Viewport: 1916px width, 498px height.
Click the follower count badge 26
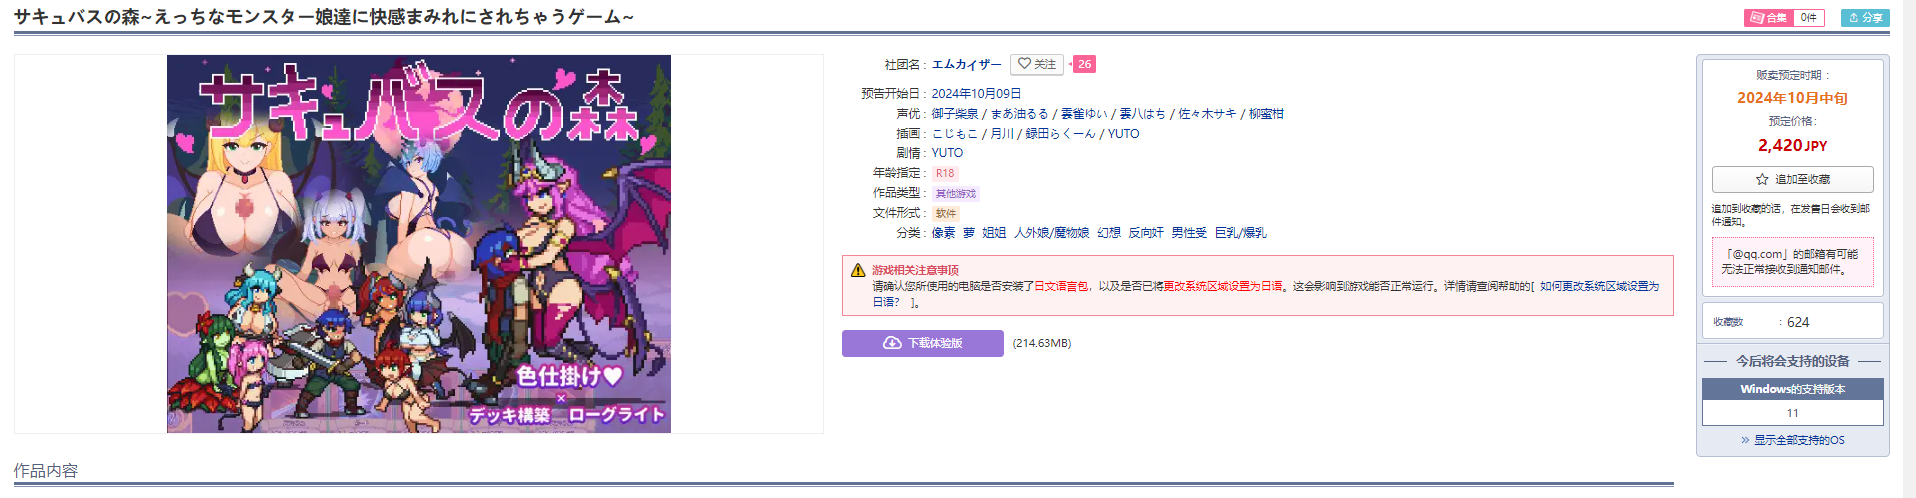click(1084, 64)
